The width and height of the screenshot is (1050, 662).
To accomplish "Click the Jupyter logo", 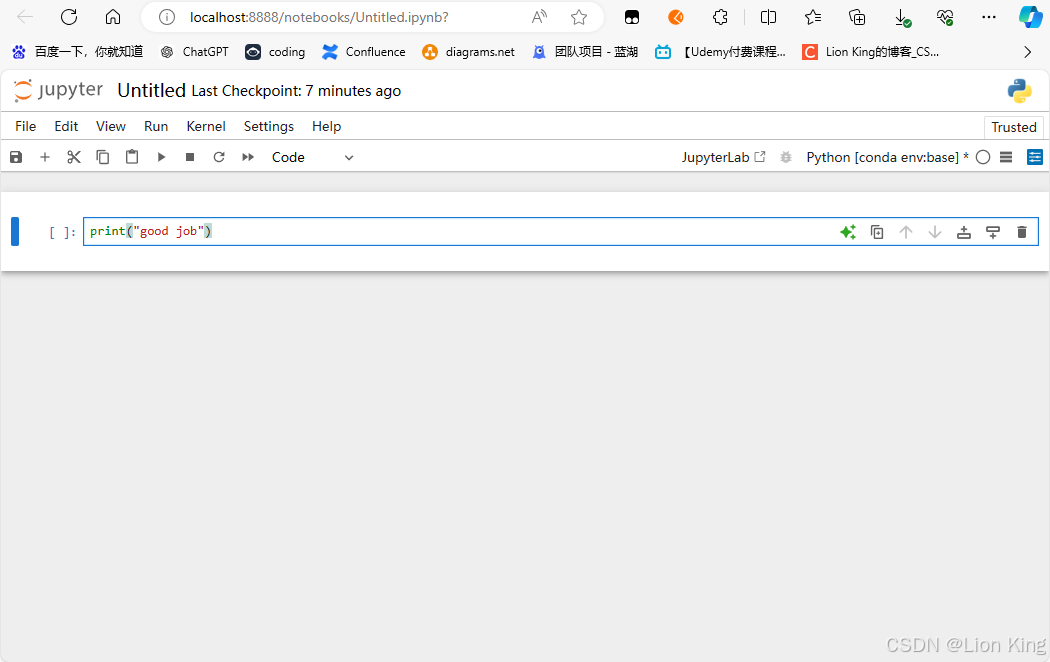I will [x=58, y=90].
